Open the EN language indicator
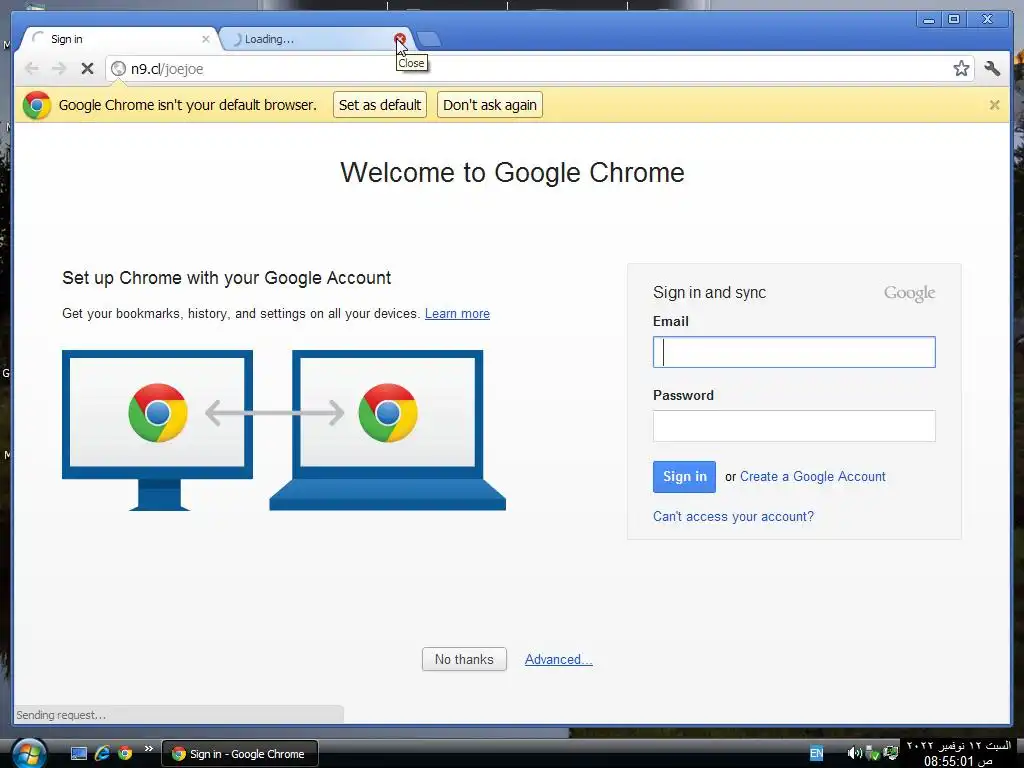The width and height of the screenshot is (1024, 768). (x=816, y=754)
